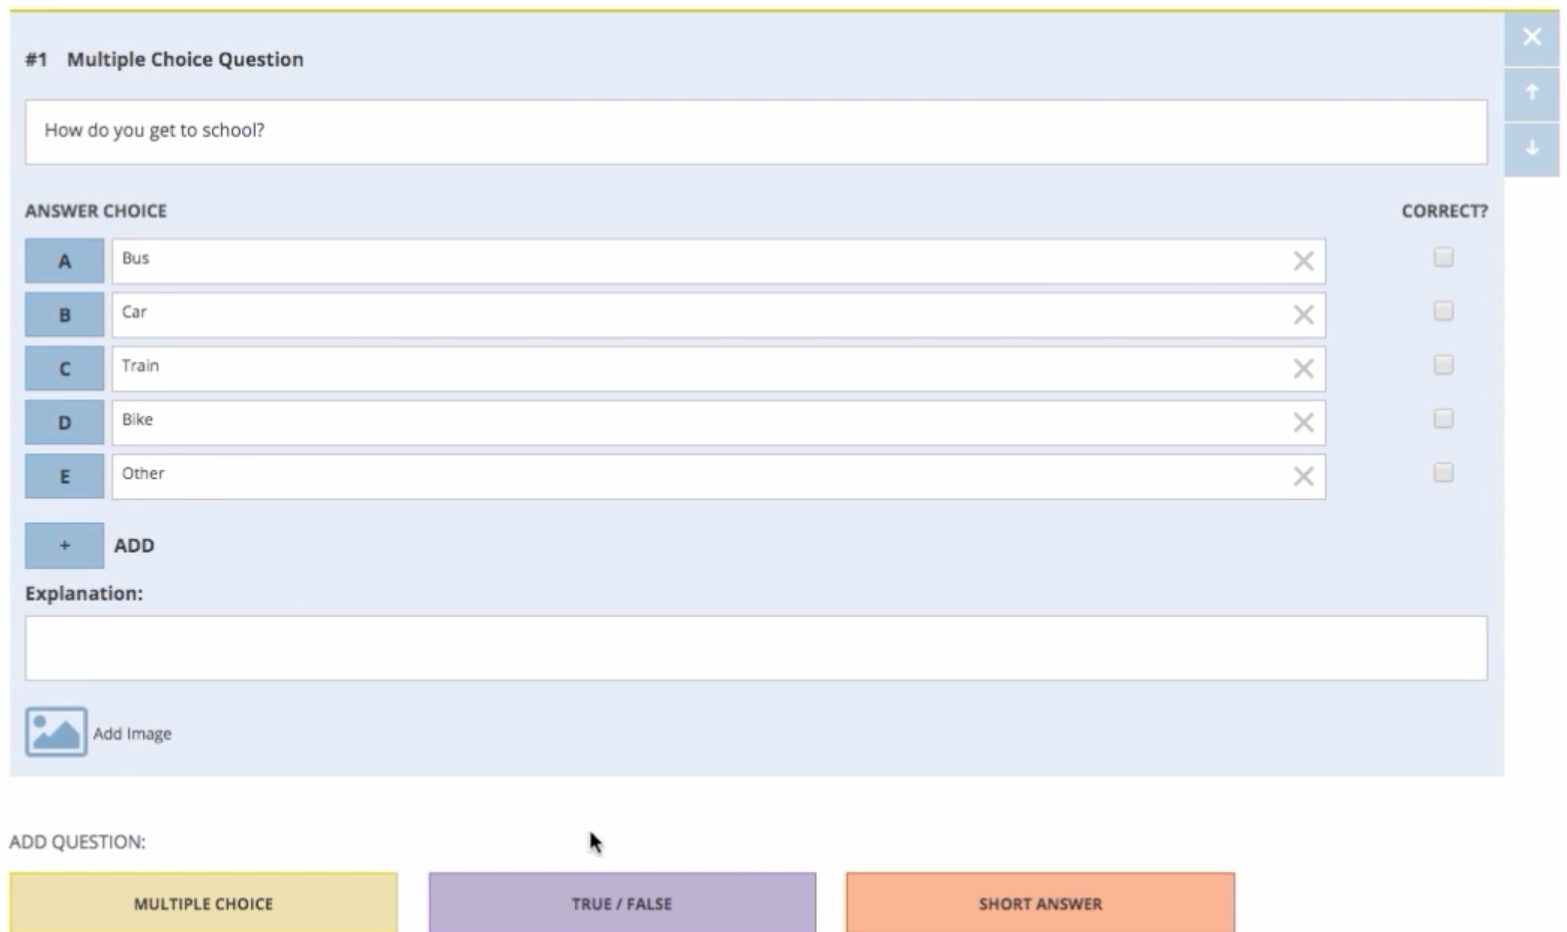This screenshot has width=1567, height=932.
Task: Remove the Bus answer choice
Action: (x=1303, y=261)
